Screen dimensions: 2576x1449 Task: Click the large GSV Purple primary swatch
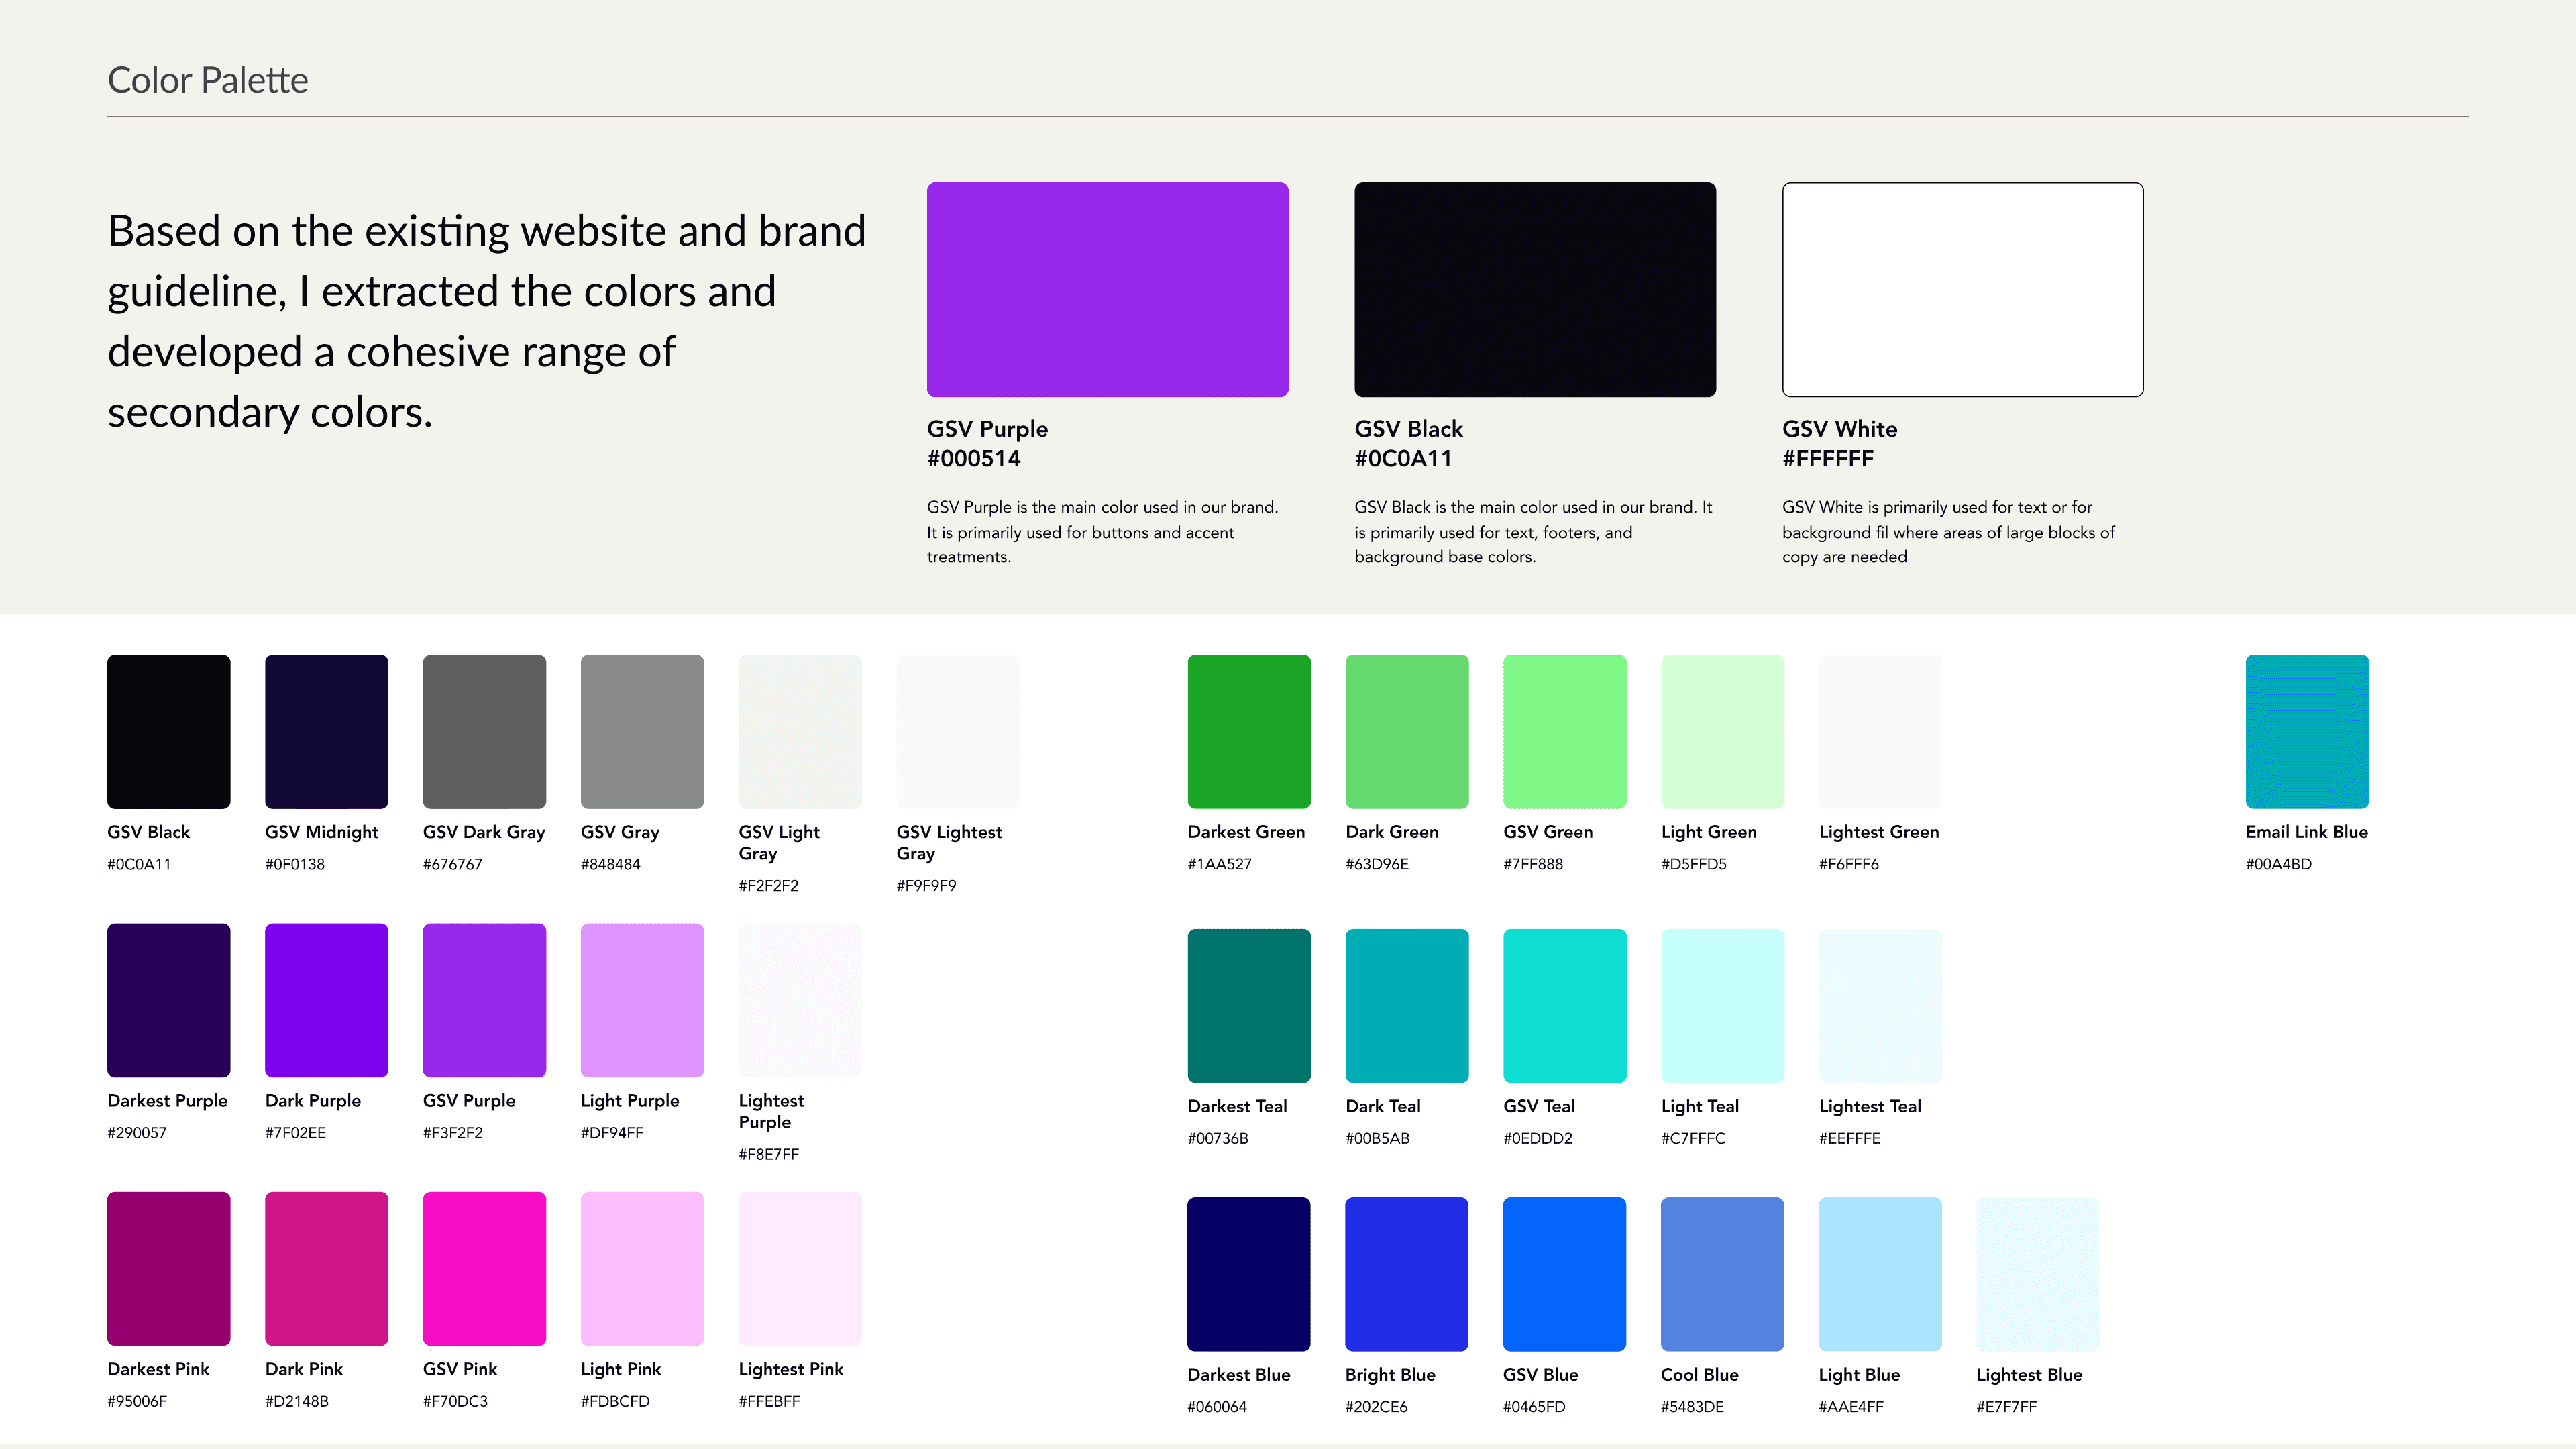[x=1107, y=289]
